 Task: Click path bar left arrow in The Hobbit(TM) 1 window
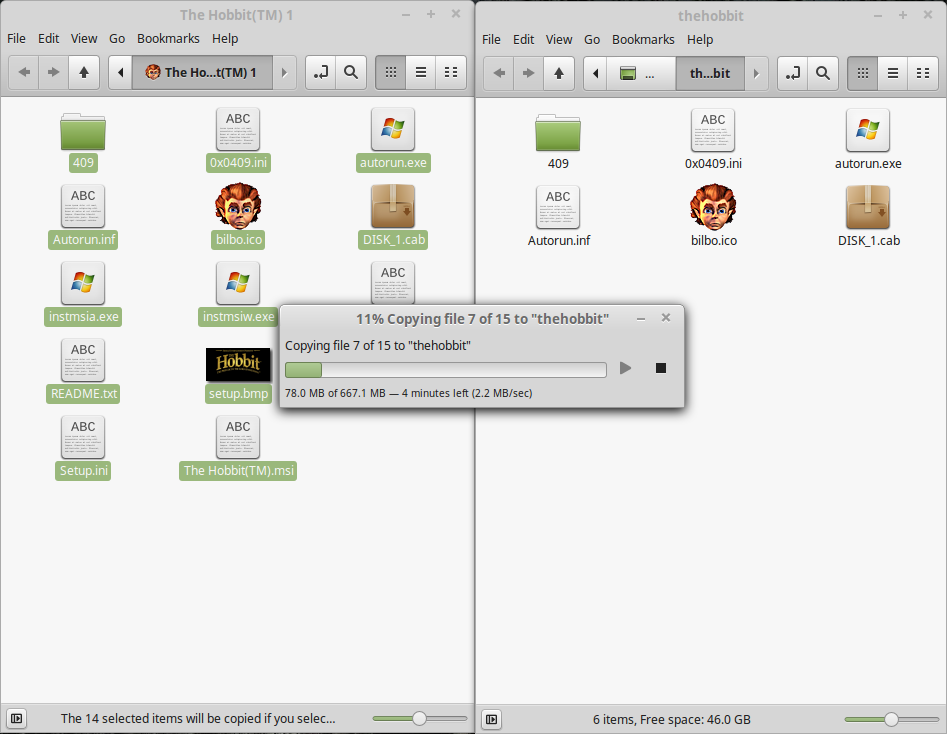120,72
